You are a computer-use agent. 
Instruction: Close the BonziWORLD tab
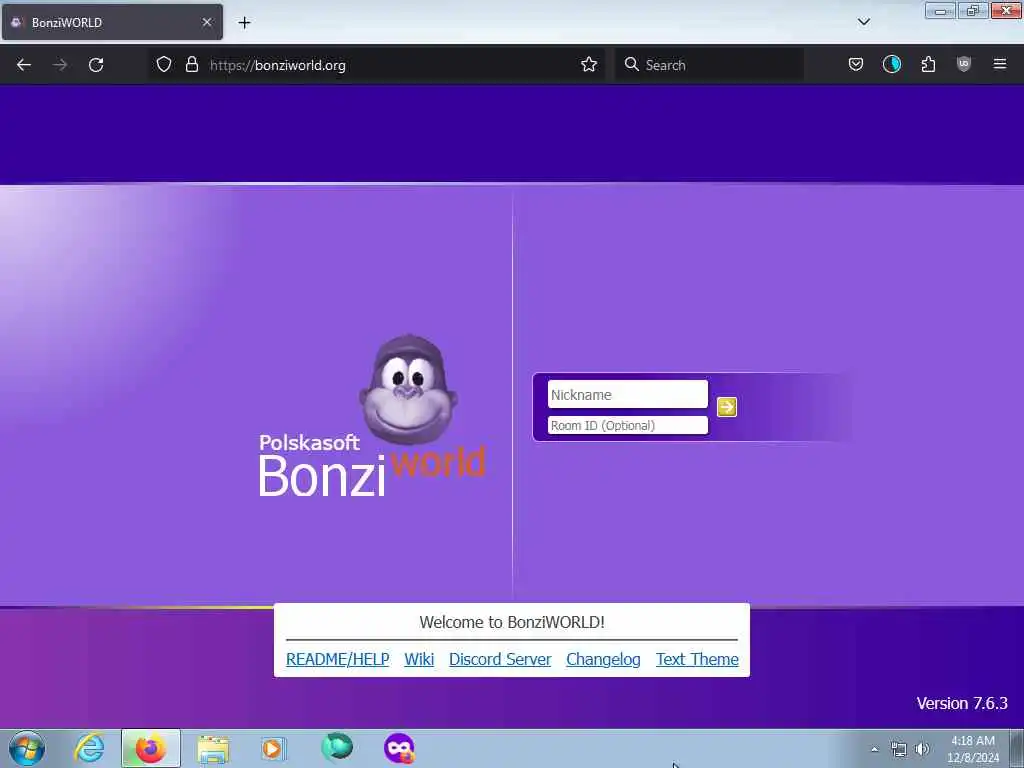tap(206, 22)
